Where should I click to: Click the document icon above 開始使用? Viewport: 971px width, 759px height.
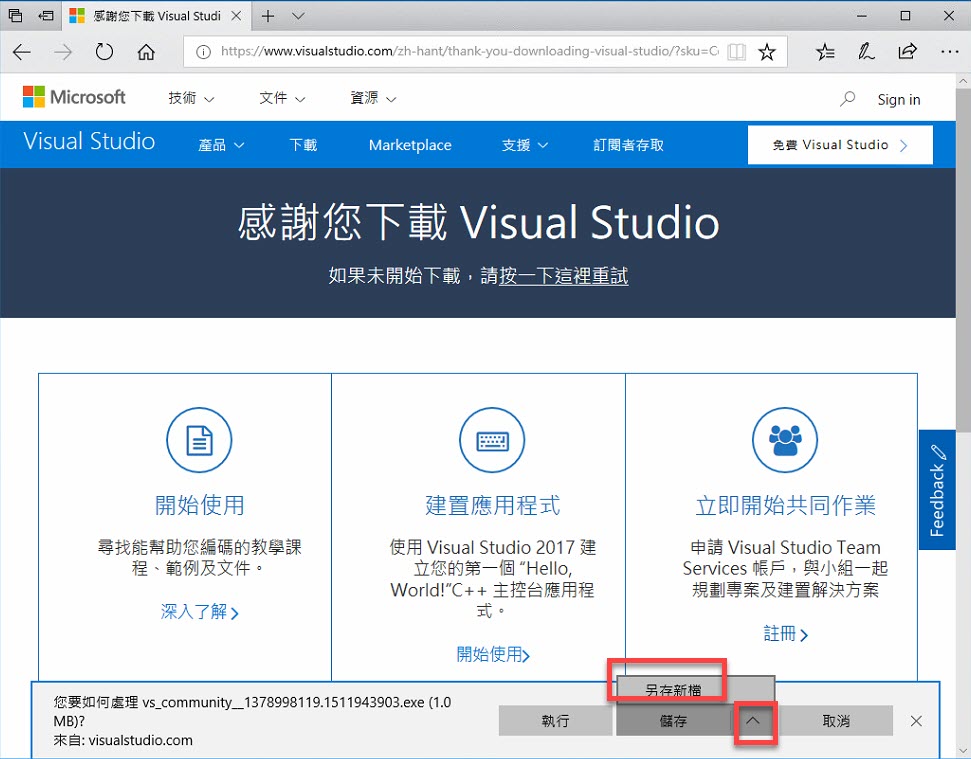(199, 440)
